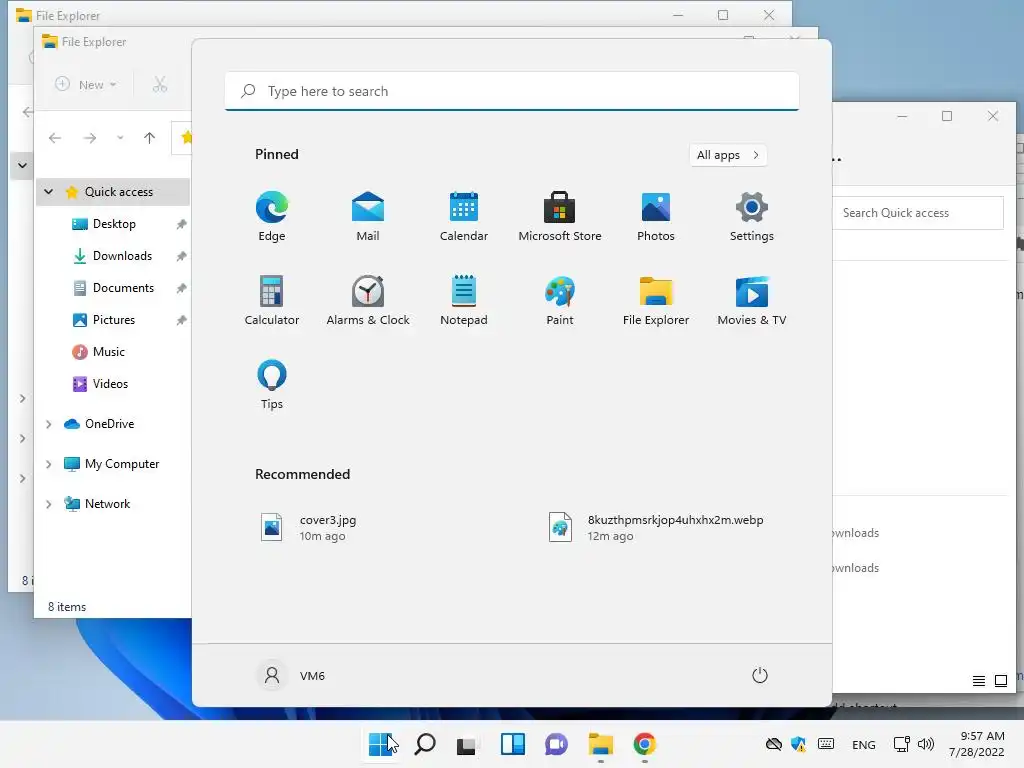Open recommended 8kuzthpmsrkjop4uhxhx2m.webp file
The height and width of the screenshot is (768, 1024).
[656, 528]
